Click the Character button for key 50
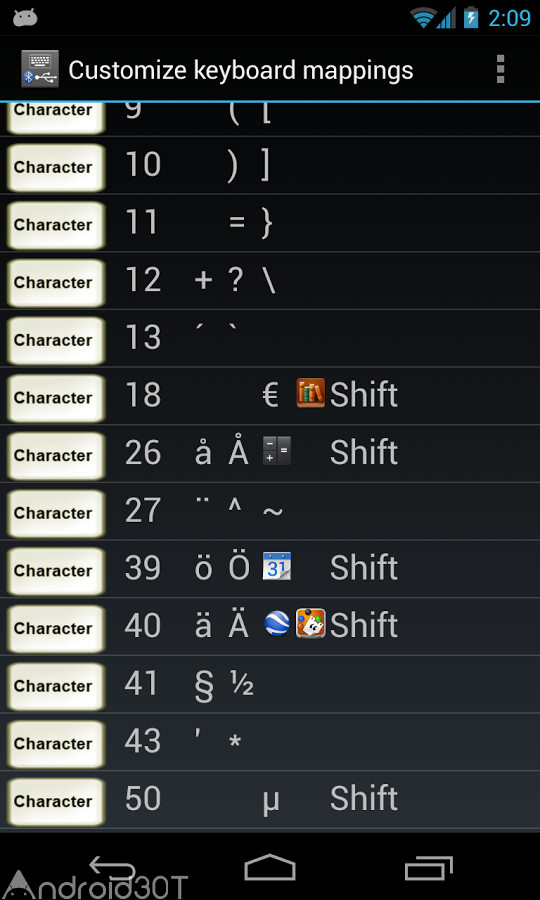This screenshot has height=900, width=540. (56, 801)
